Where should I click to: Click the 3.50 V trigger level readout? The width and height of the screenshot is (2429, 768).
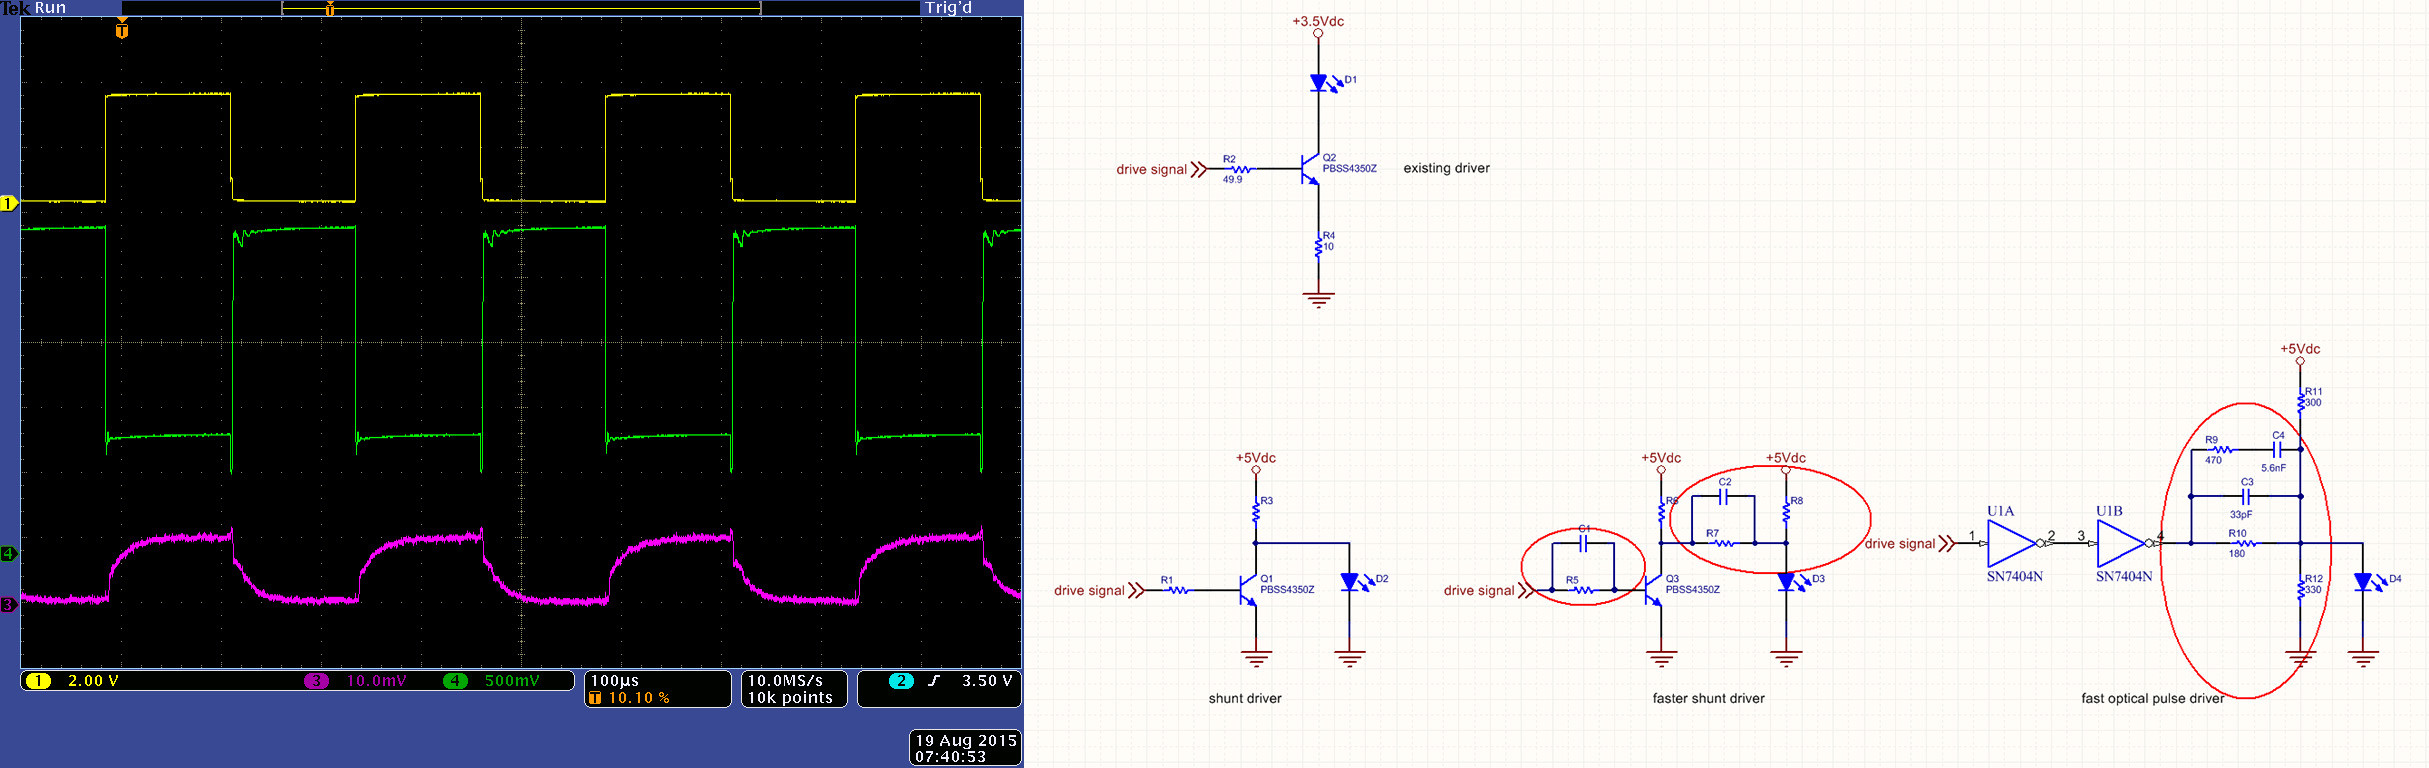[987, 681]
